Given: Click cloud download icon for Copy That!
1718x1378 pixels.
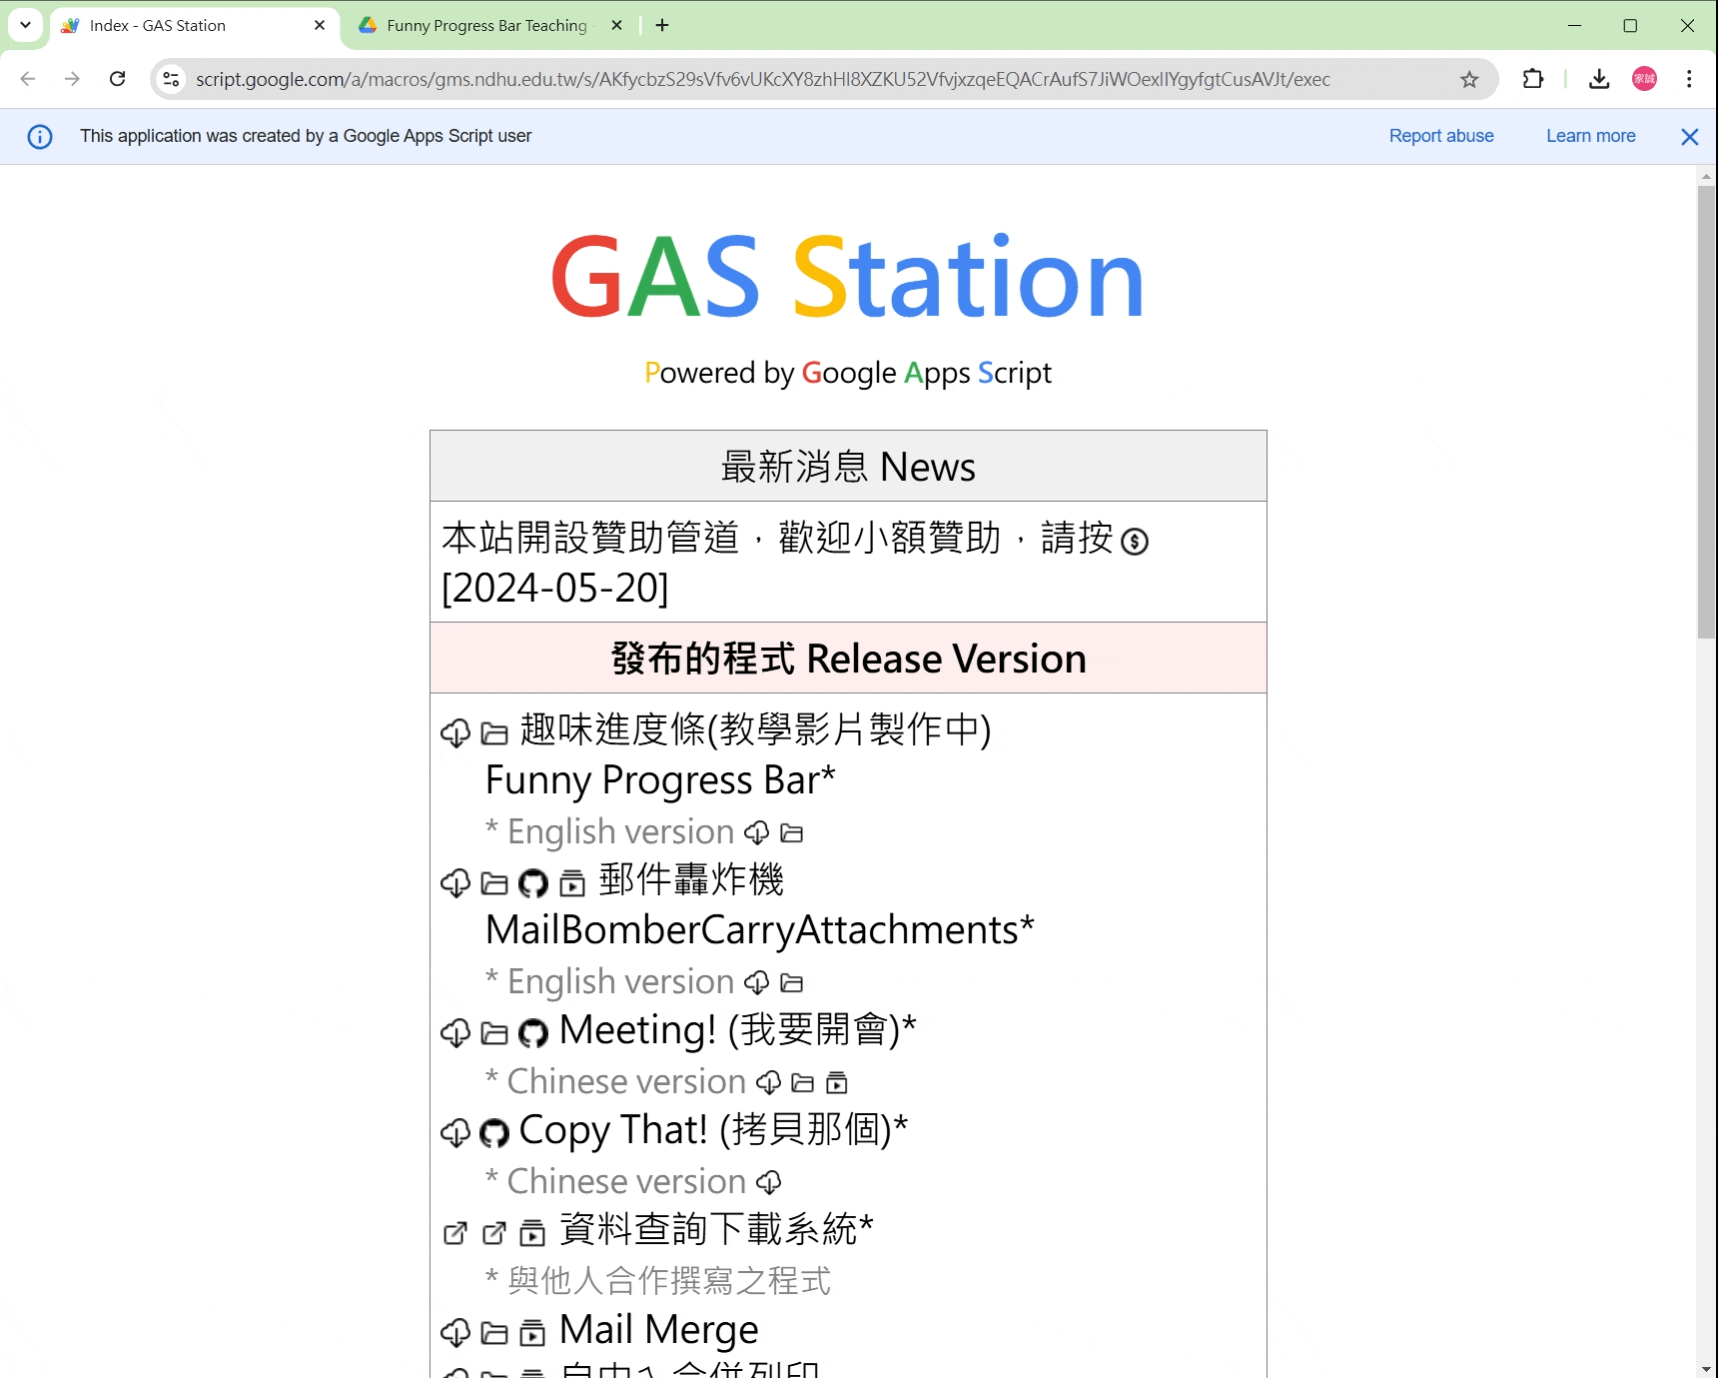Looking at the screenshot, I should point(455,1133).
